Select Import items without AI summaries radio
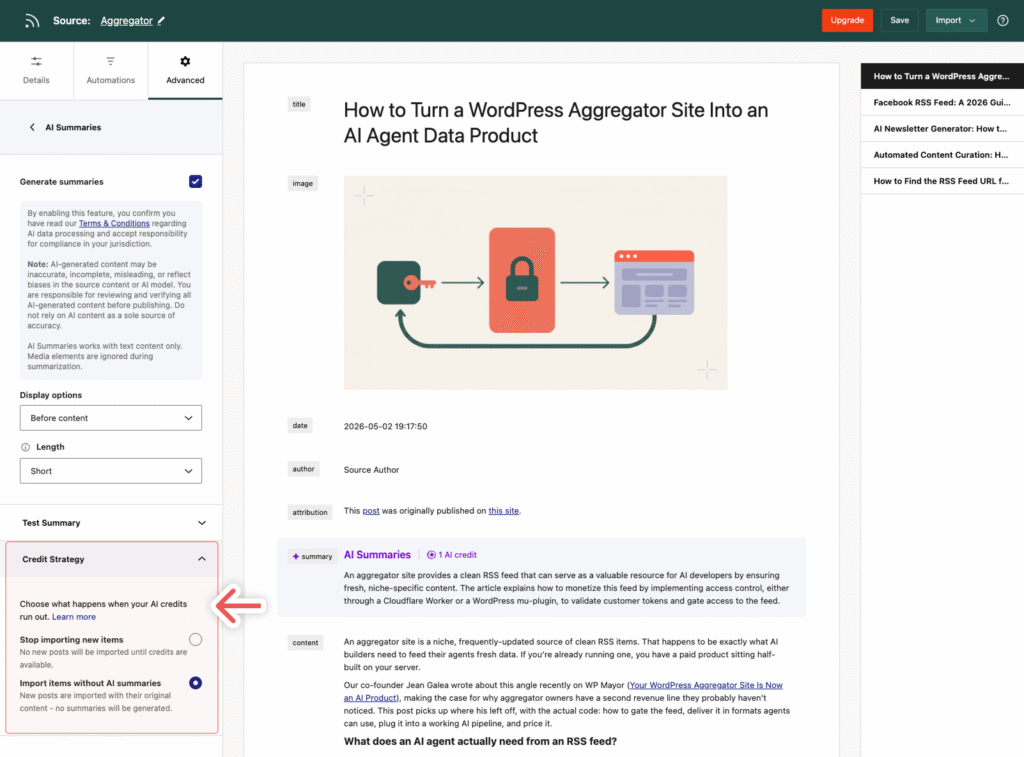Screen dimensions: 1024x757 pyautogui.click(x=195, y=683)
